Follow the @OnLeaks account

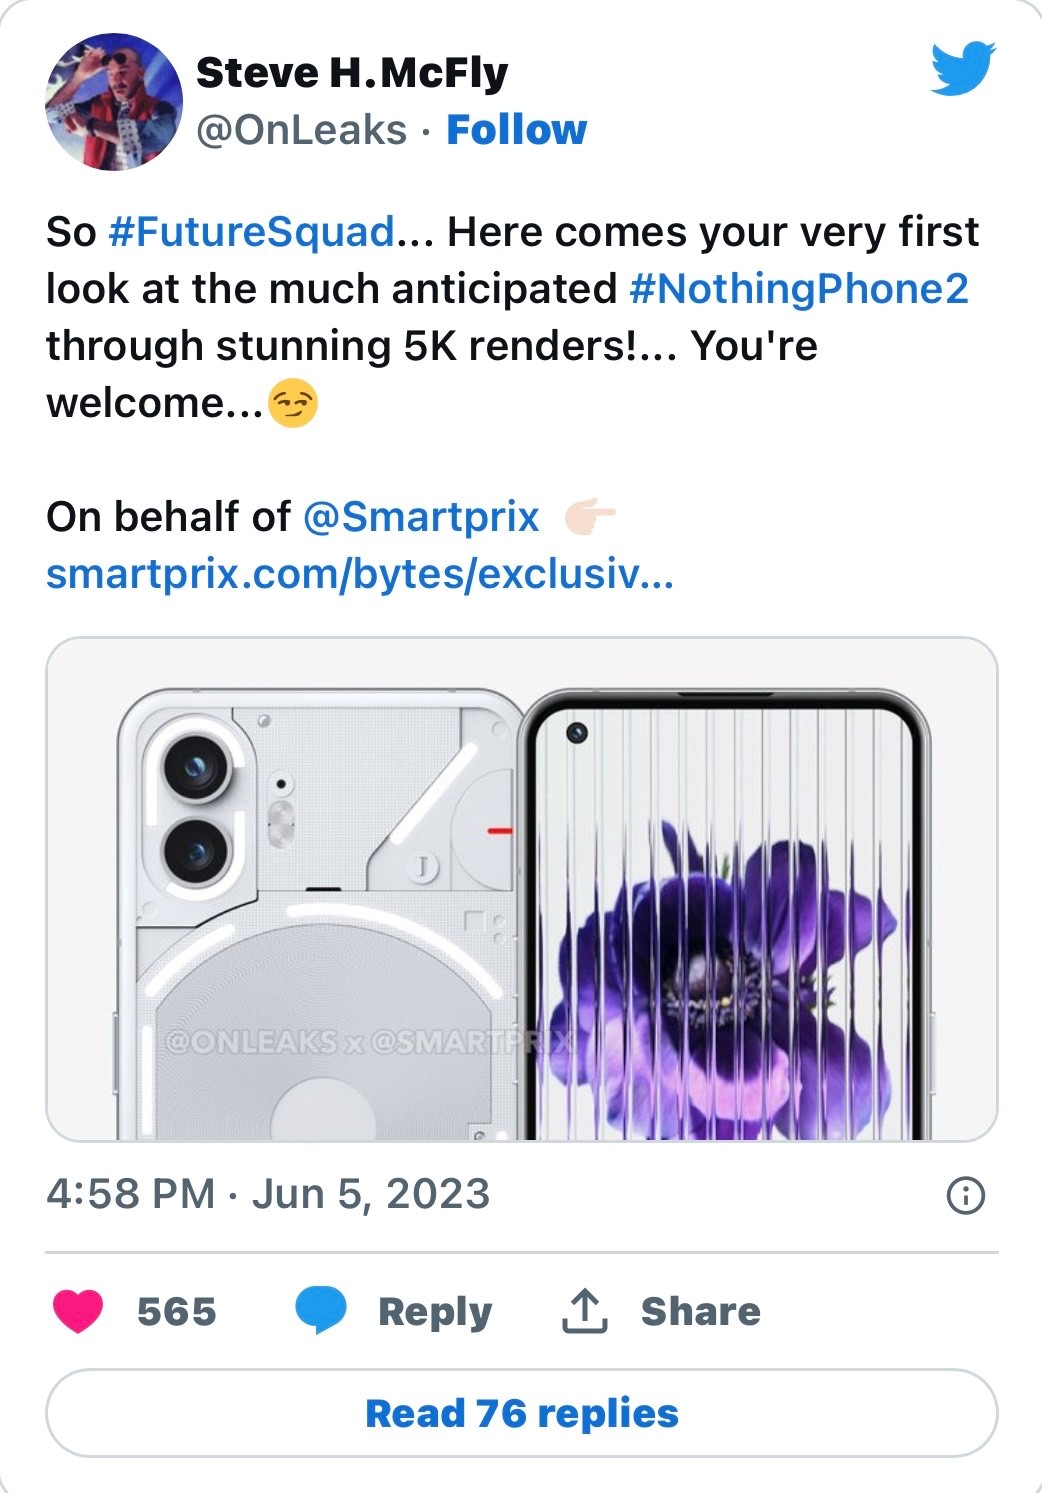pyautogui.click(x=516, y=130)
